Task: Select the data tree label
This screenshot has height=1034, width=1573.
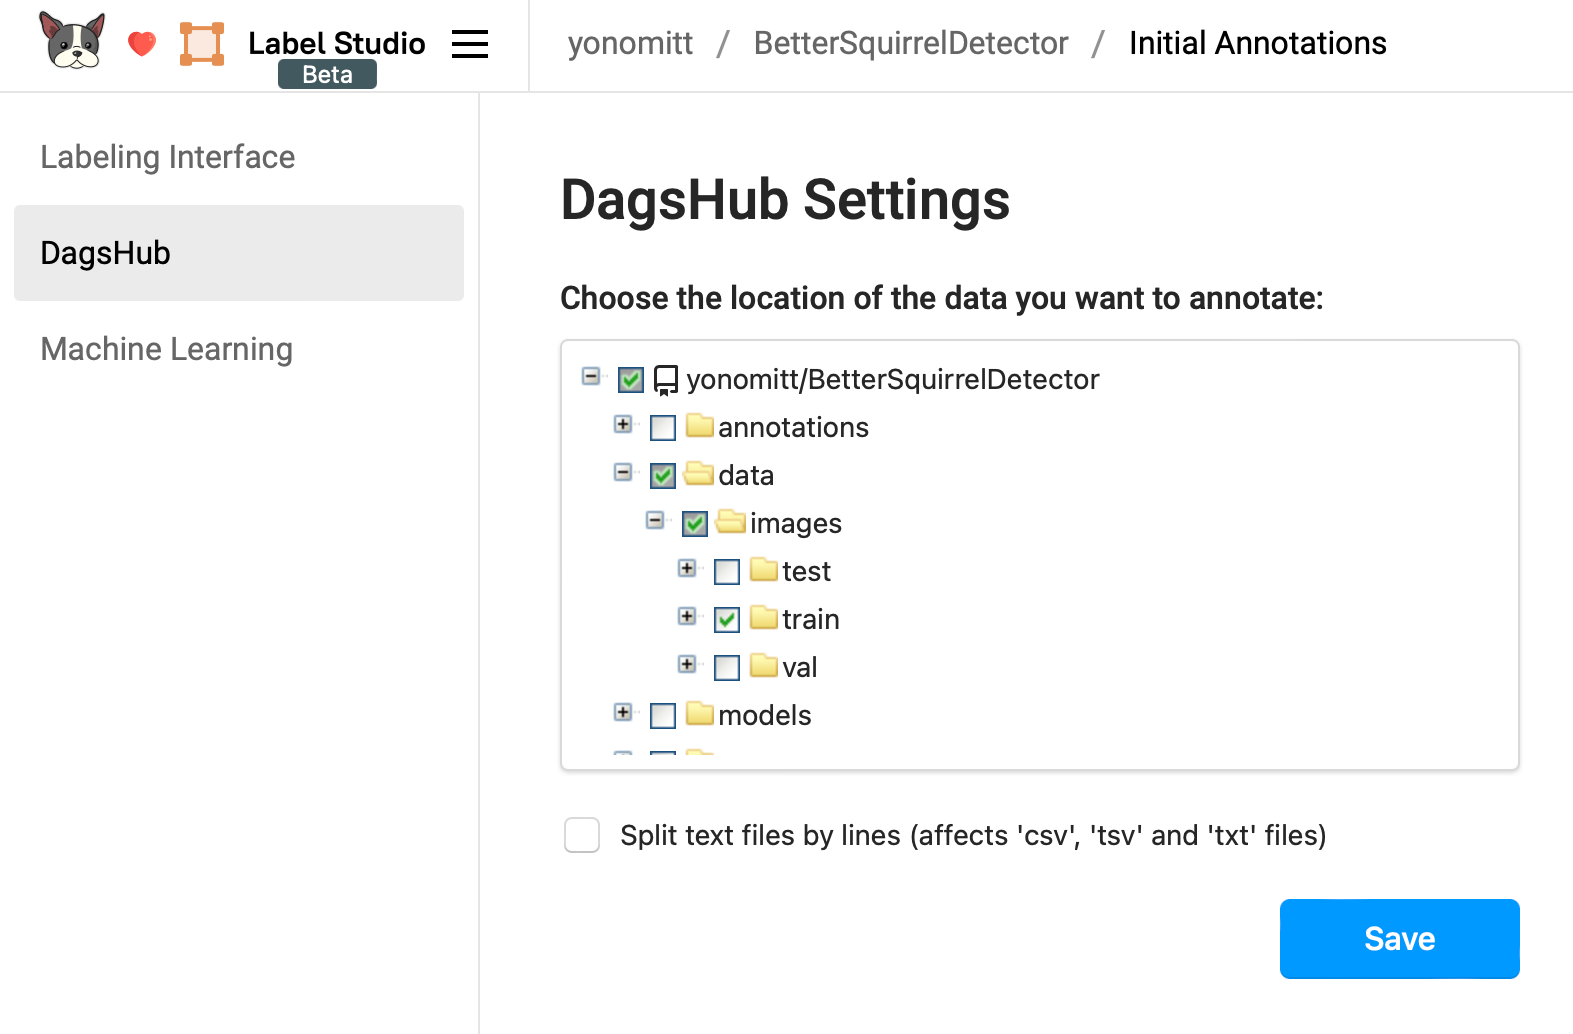Action: (746, 476)
